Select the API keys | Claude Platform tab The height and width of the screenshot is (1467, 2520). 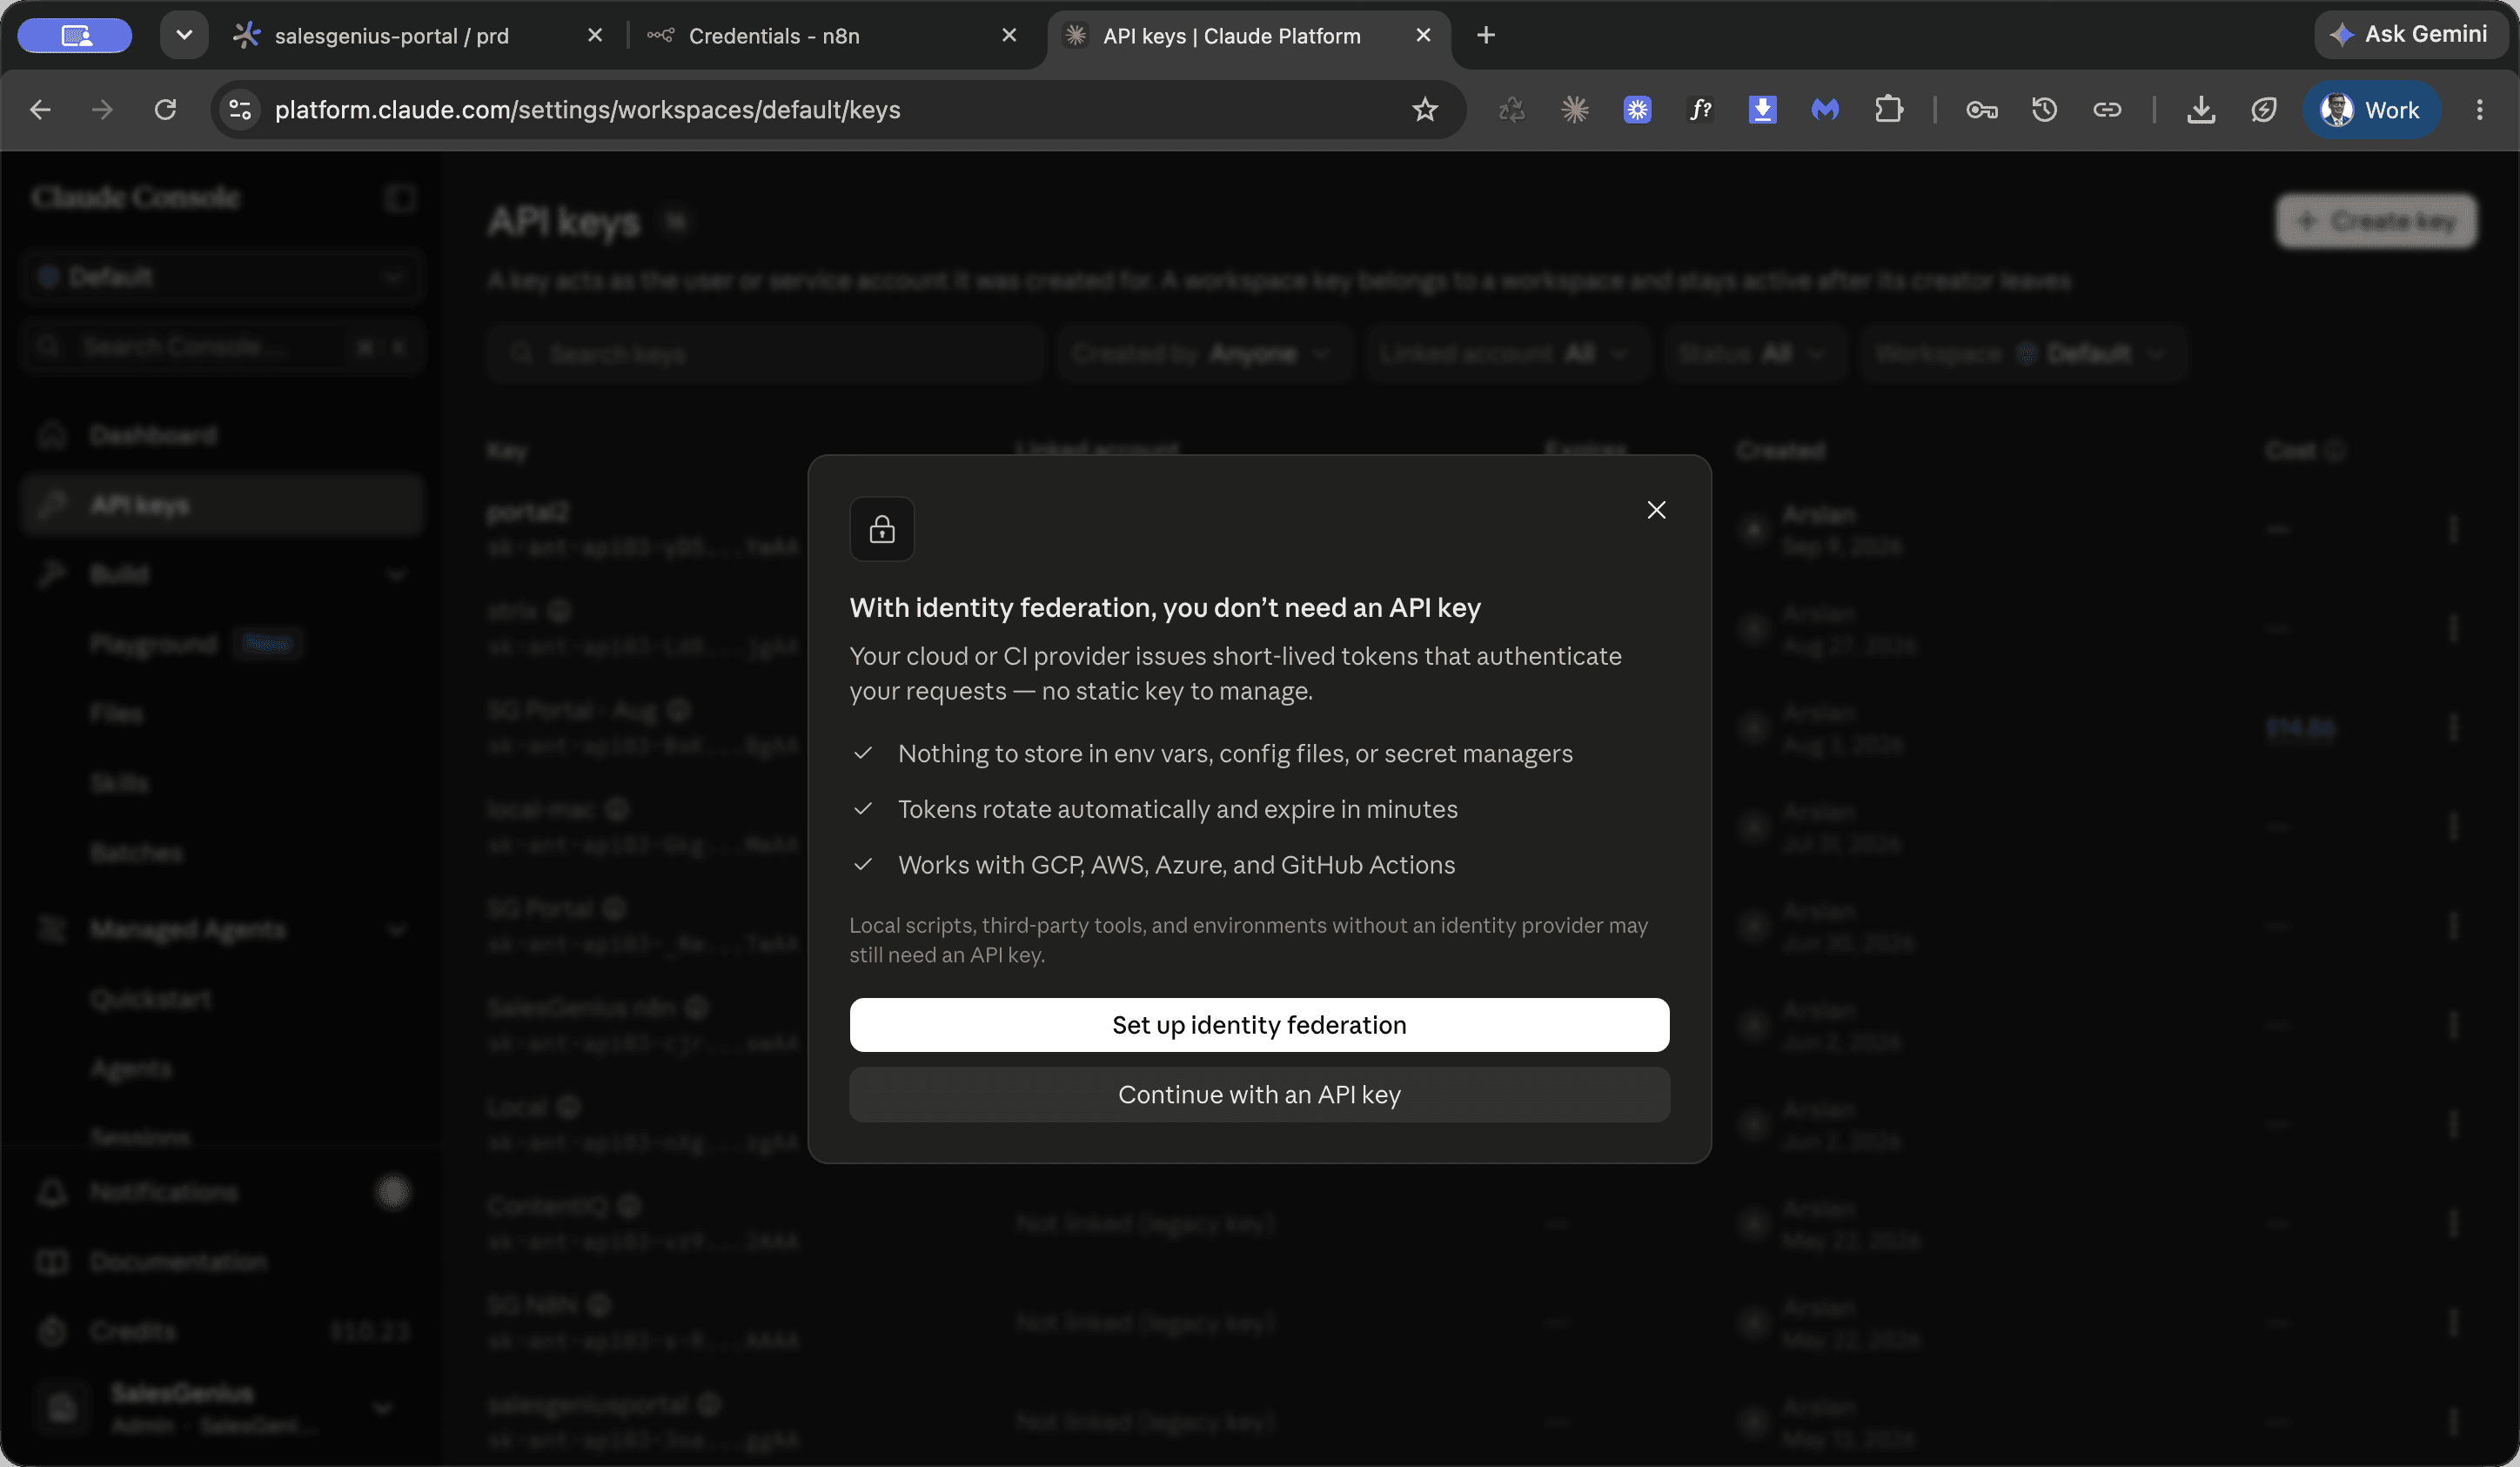(x=1232, y=36)
